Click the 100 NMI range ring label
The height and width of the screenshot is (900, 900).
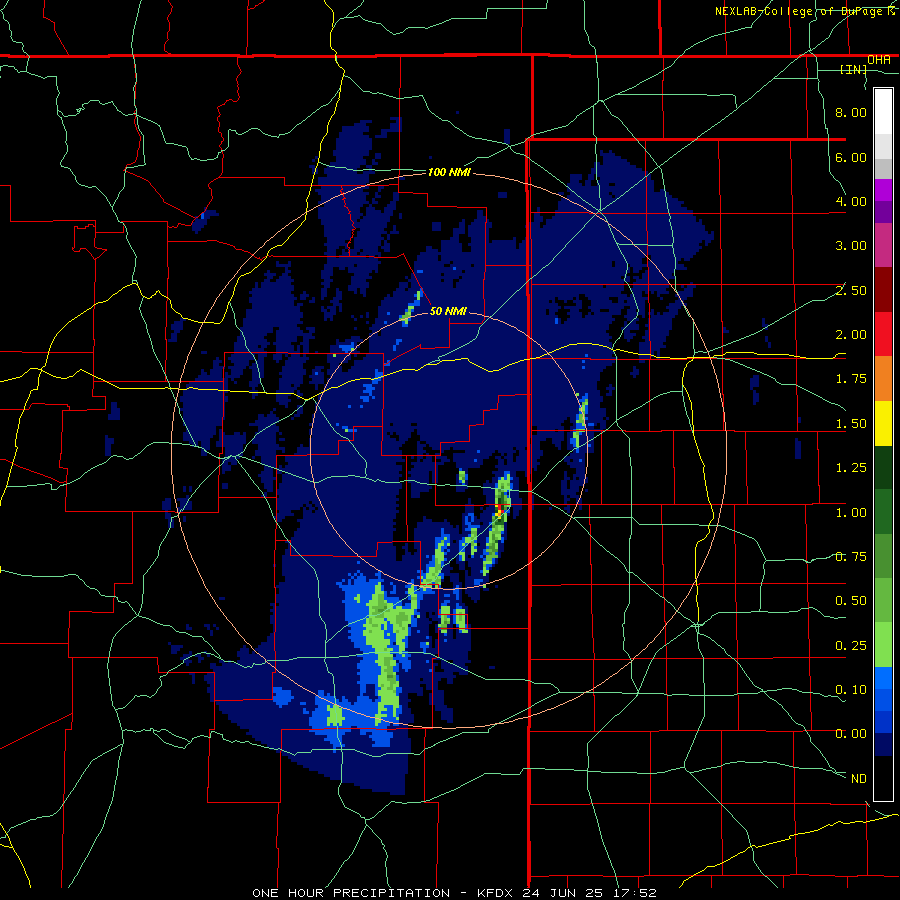point(449,172)
